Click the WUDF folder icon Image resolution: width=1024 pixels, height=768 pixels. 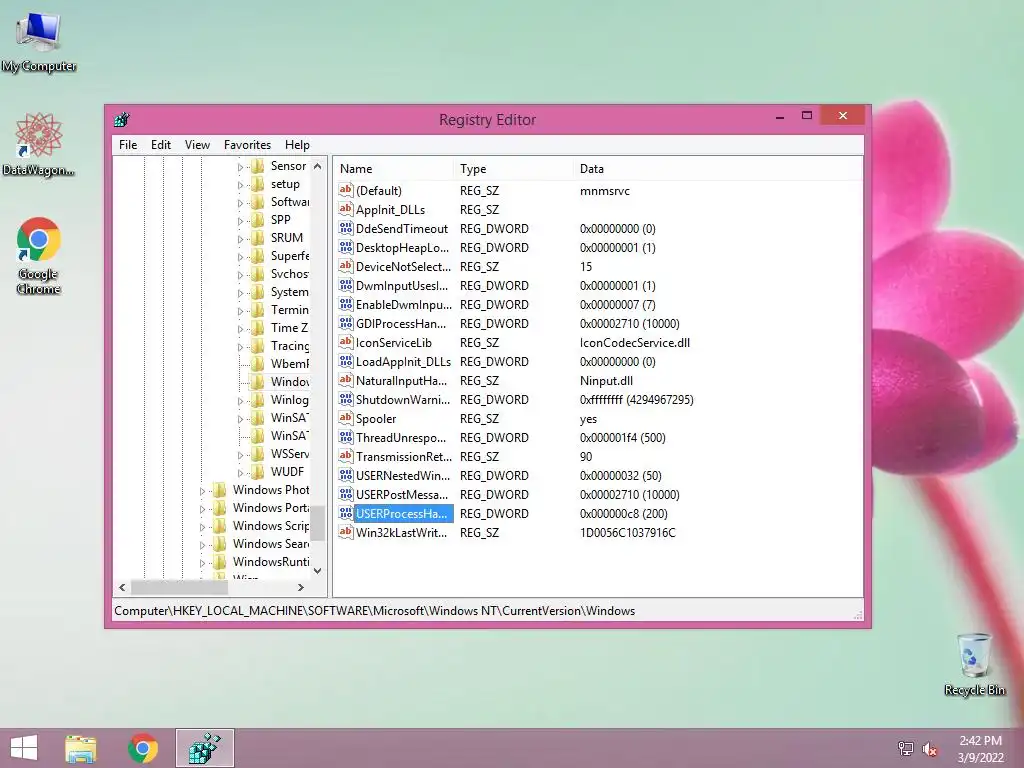258,472
